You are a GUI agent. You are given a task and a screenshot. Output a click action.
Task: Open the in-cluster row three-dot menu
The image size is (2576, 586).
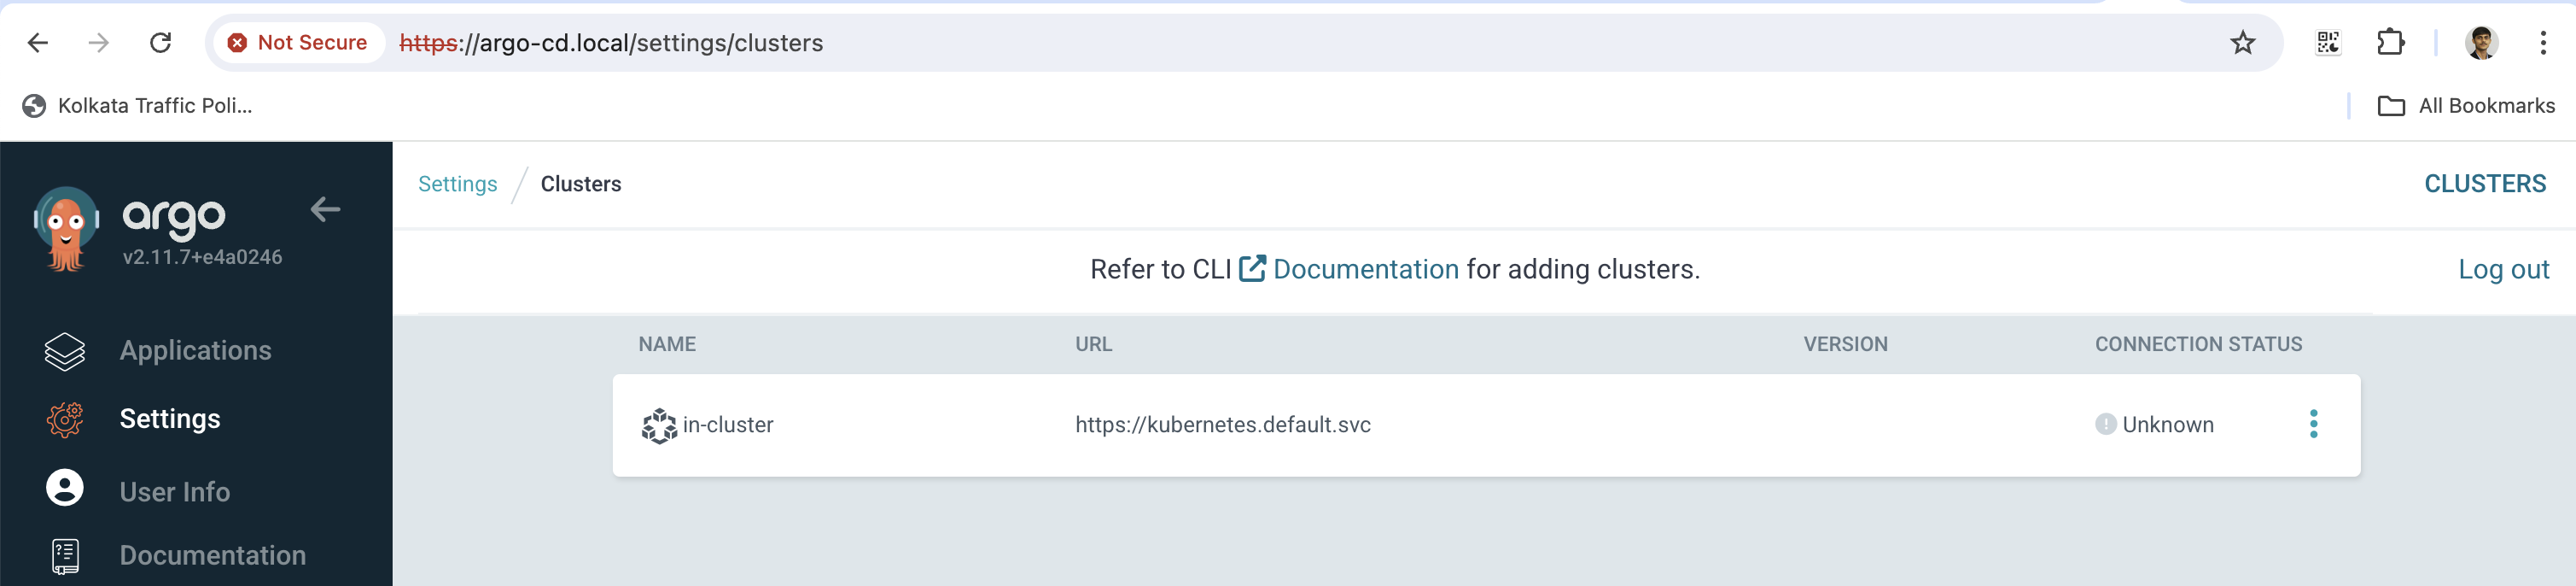pyautogui.click(x=2313, y=424)
